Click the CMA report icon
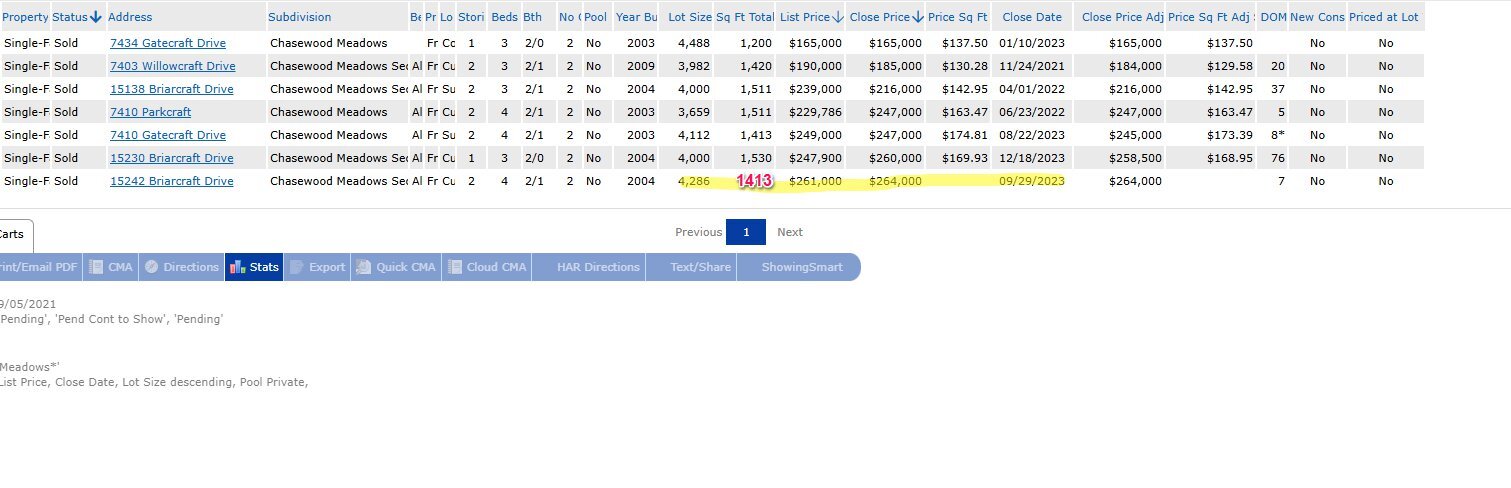 click(x=97, y=267)
